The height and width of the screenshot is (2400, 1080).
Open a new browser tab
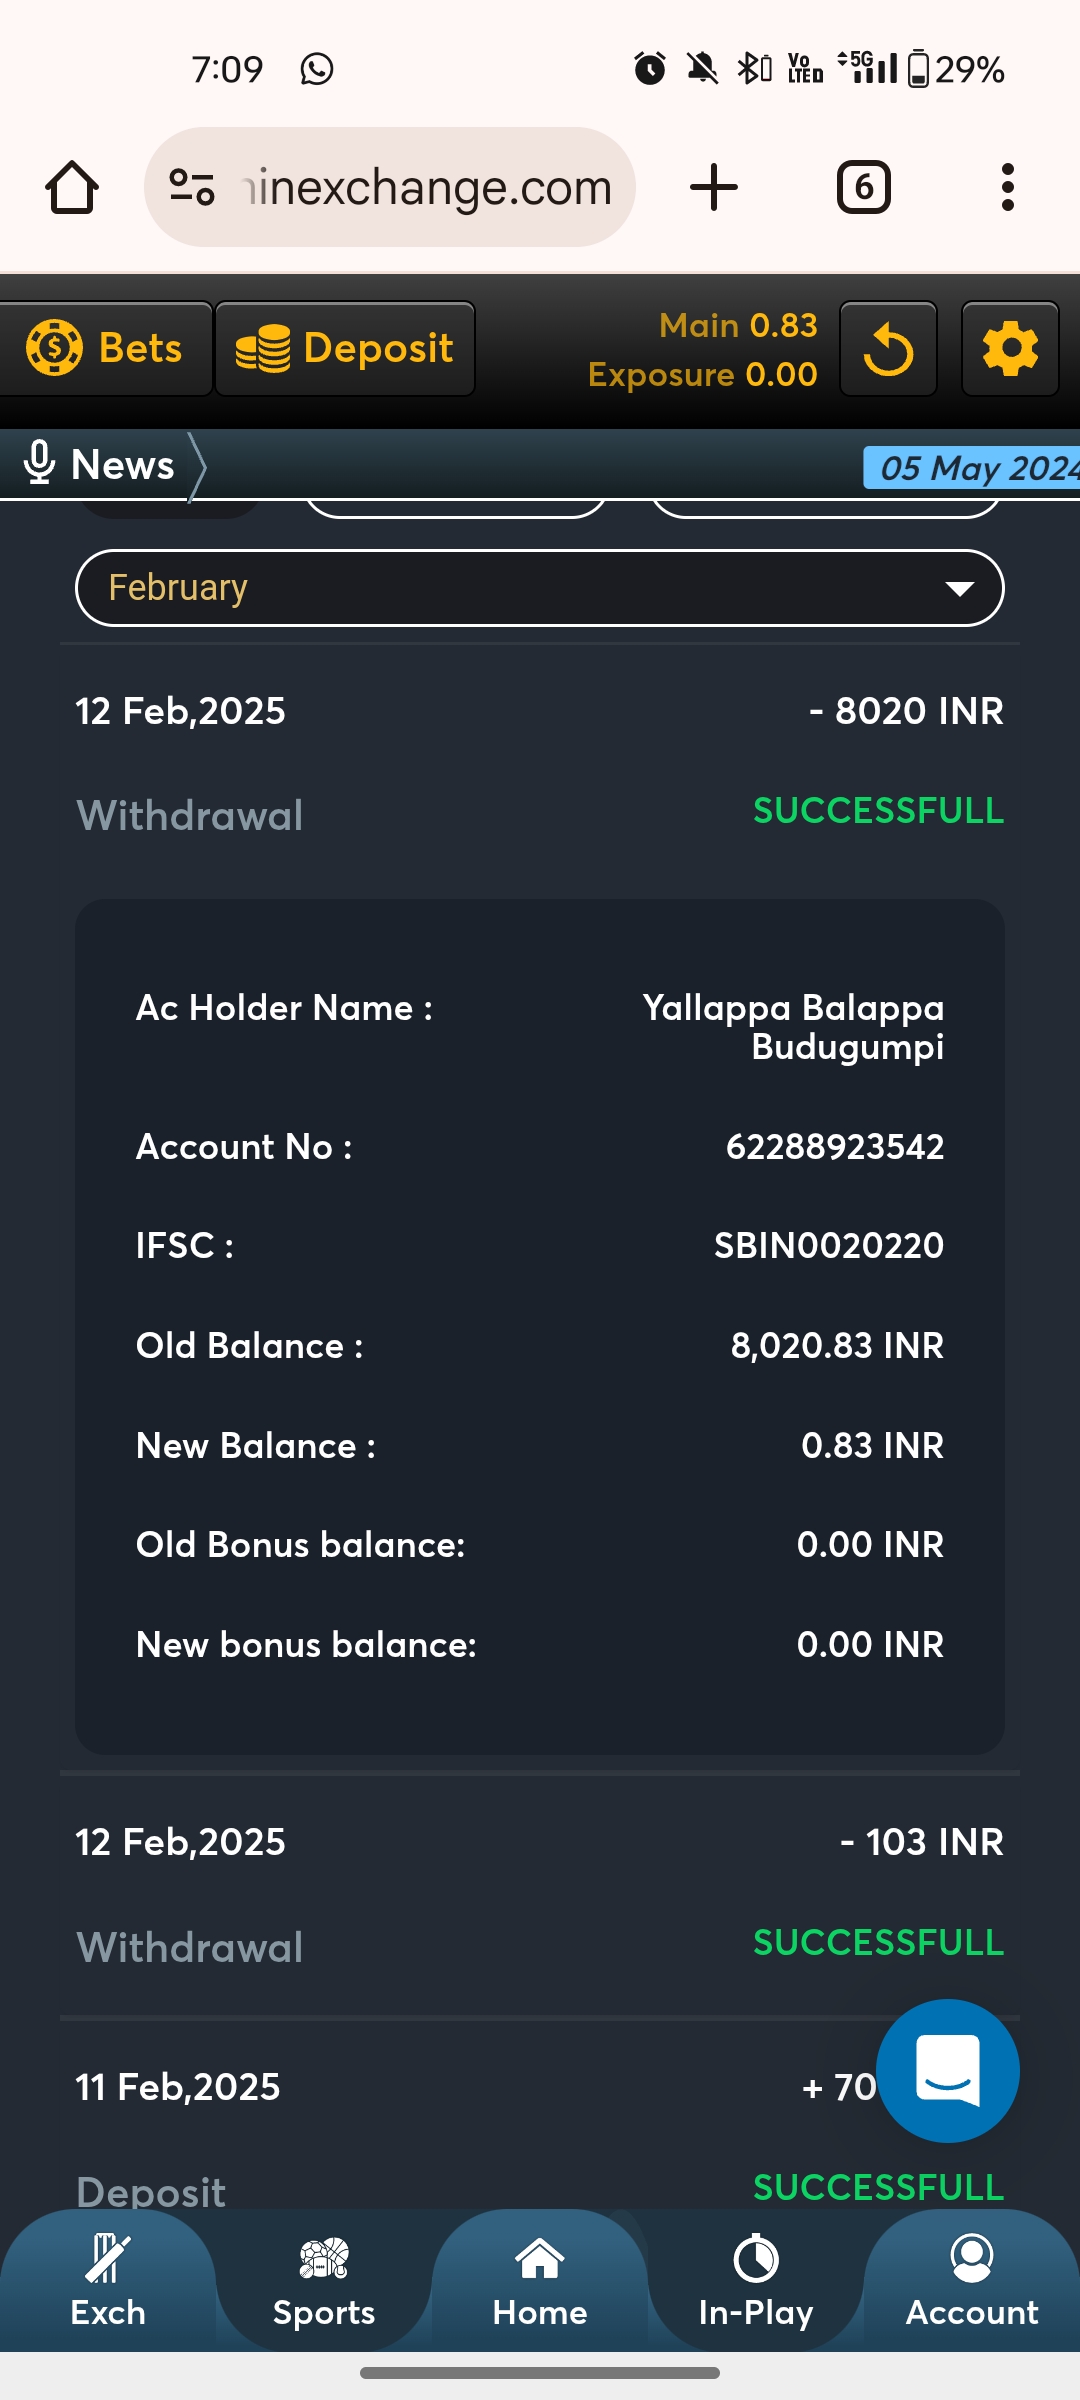[714, 188]
